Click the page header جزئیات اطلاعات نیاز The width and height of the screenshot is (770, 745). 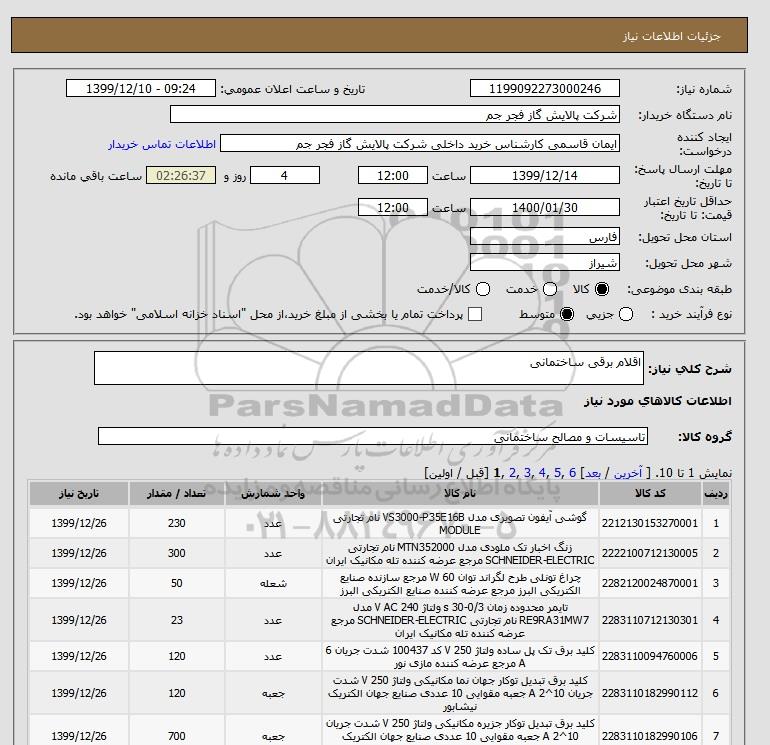tap(671, 36)
